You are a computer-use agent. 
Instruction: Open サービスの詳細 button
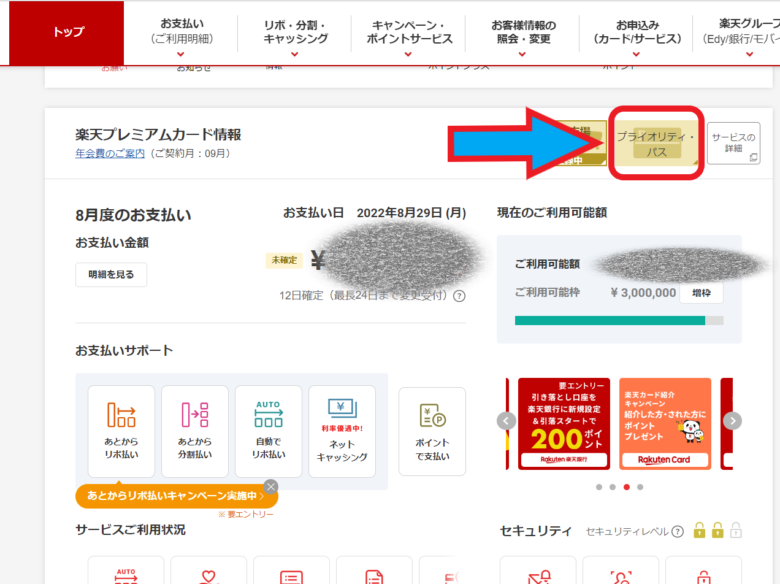(x=733, y=143)
